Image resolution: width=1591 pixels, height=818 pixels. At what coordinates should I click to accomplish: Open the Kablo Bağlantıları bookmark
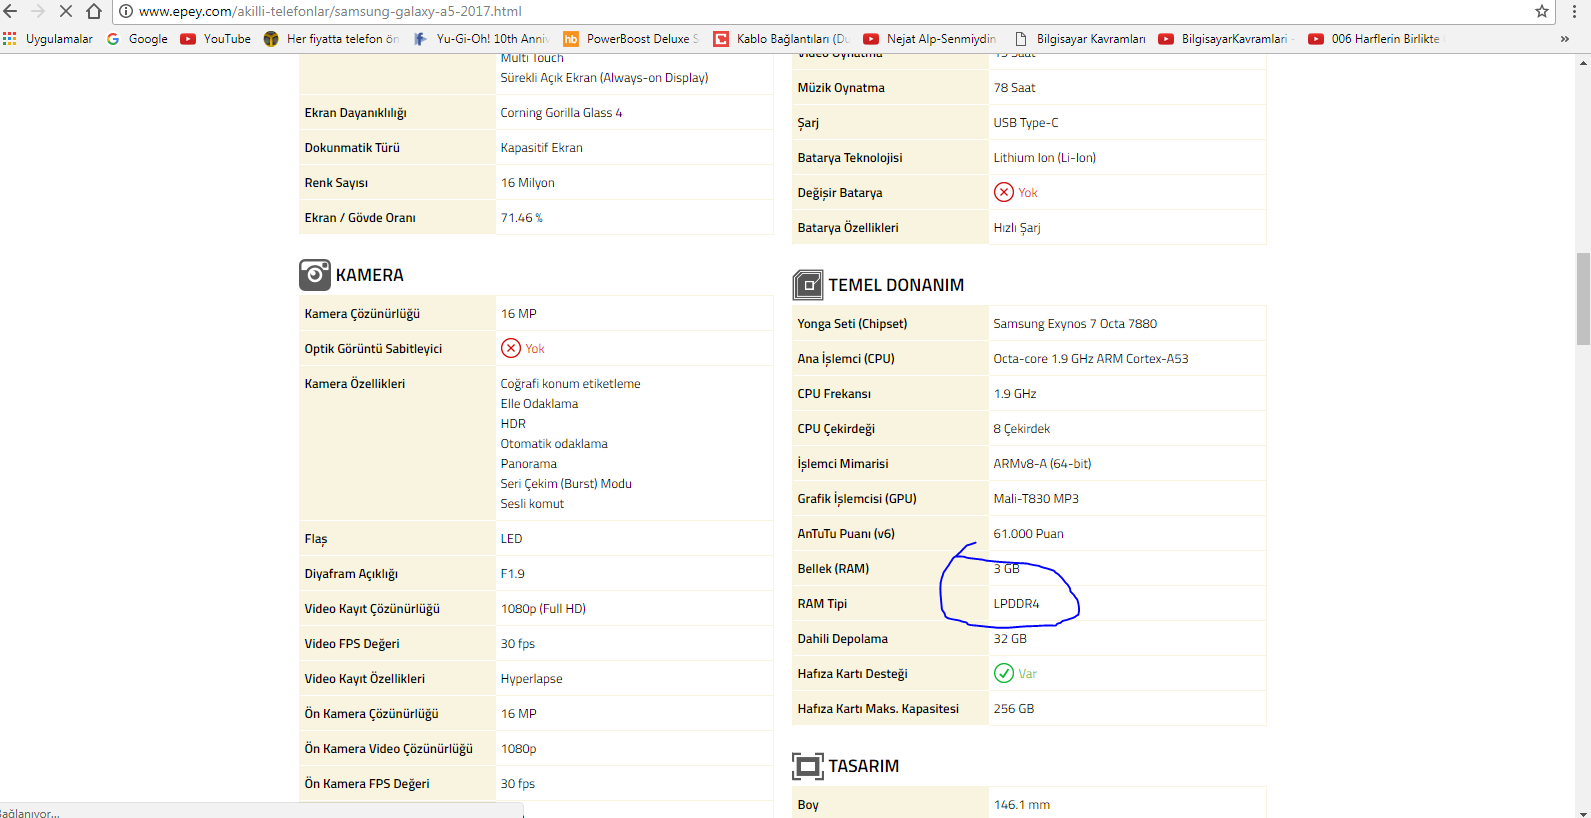click(x=781, y=39)
